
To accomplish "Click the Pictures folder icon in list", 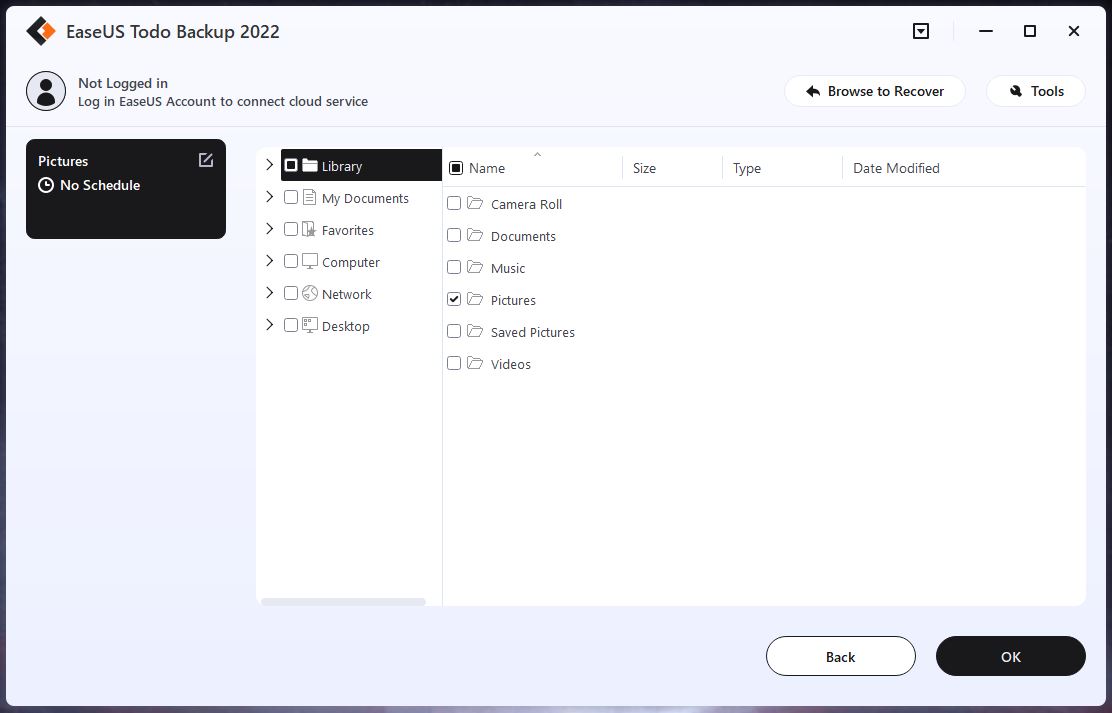I will 475,299.
